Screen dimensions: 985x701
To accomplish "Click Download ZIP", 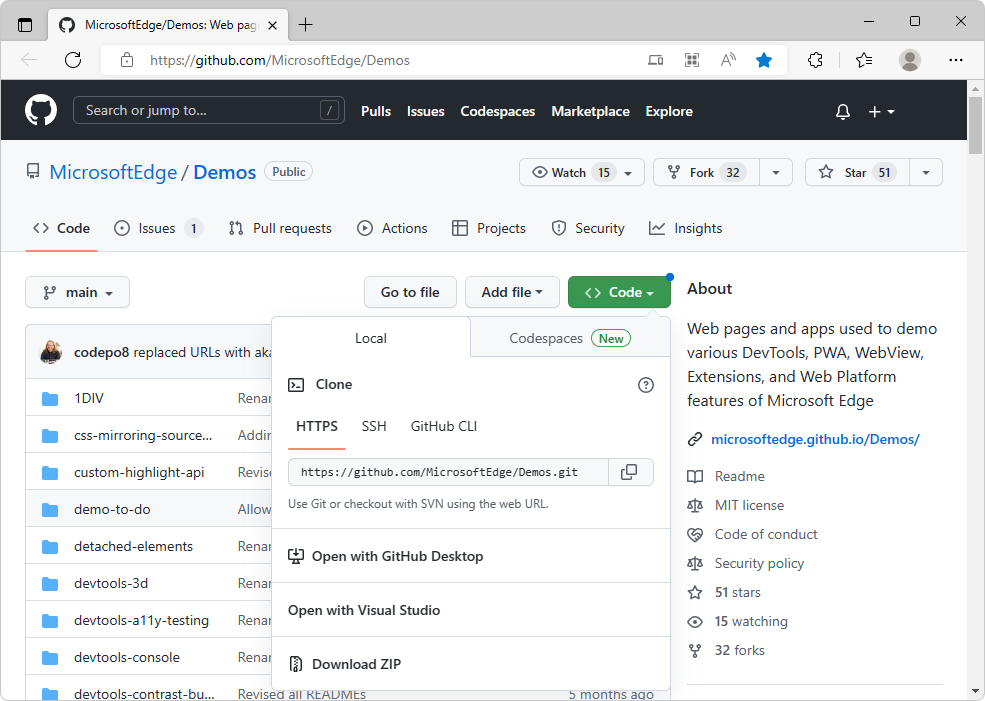I will coord(355,663).
